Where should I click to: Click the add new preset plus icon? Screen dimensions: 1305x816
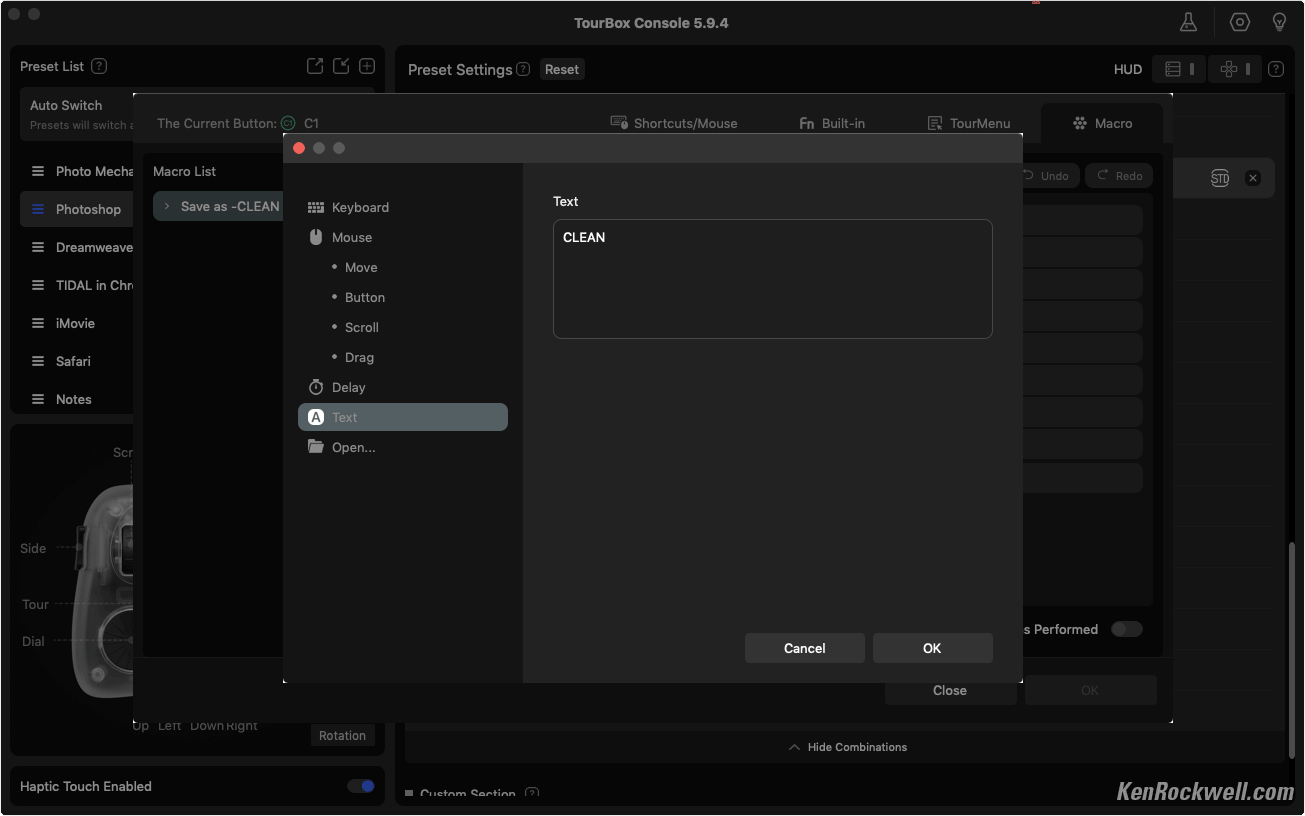coord(367,66)
